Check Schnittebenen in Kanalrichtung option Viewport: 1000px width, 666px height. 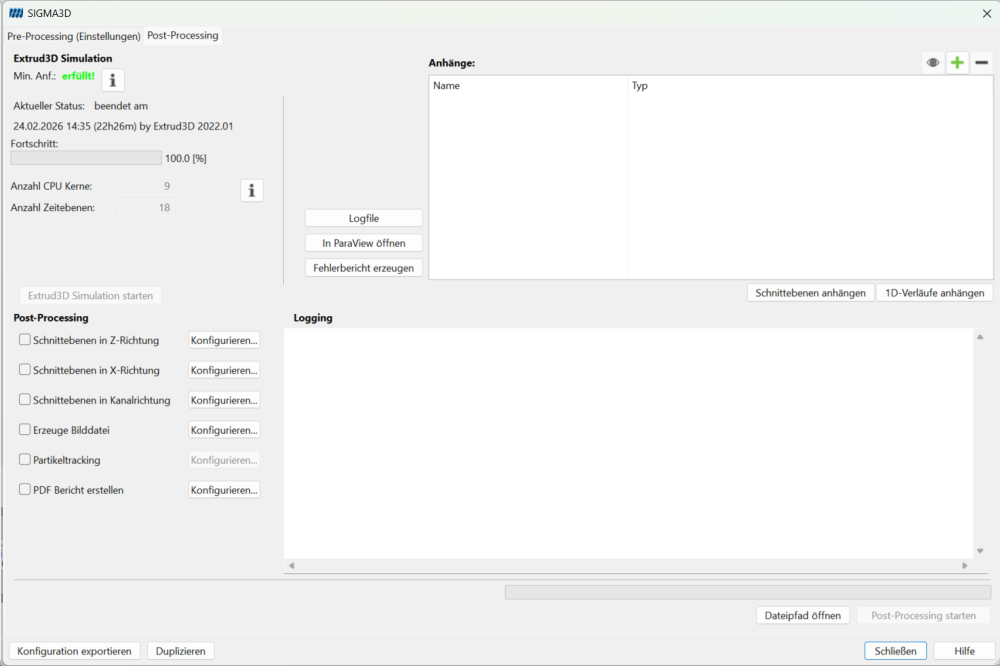coord(25,399)
